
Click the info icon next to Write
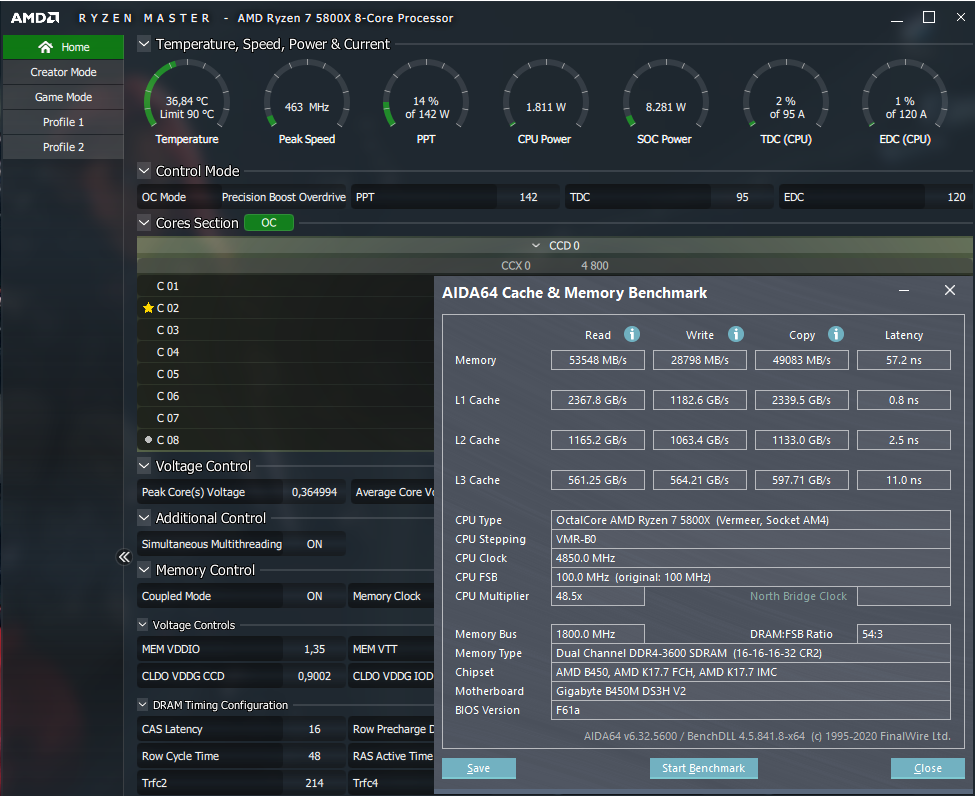click(x=736, y=334)
